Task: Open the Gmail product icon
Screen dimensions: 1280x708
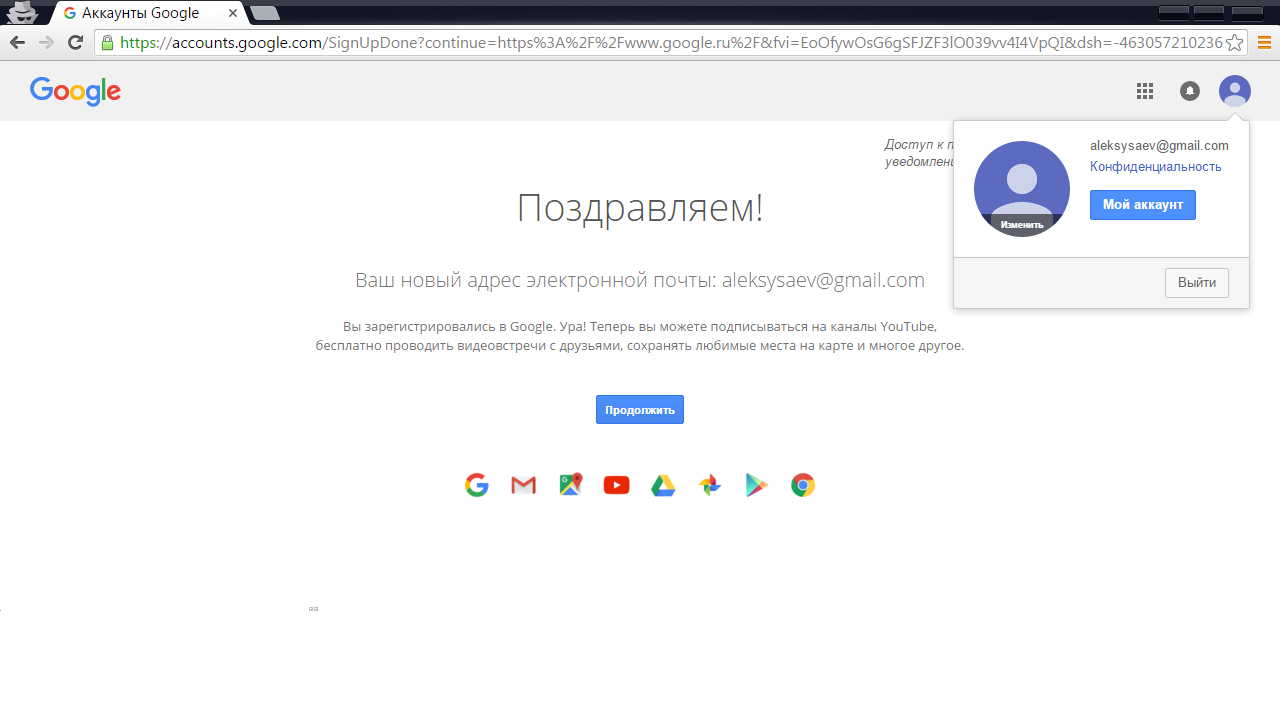Action: pos(524,485)
